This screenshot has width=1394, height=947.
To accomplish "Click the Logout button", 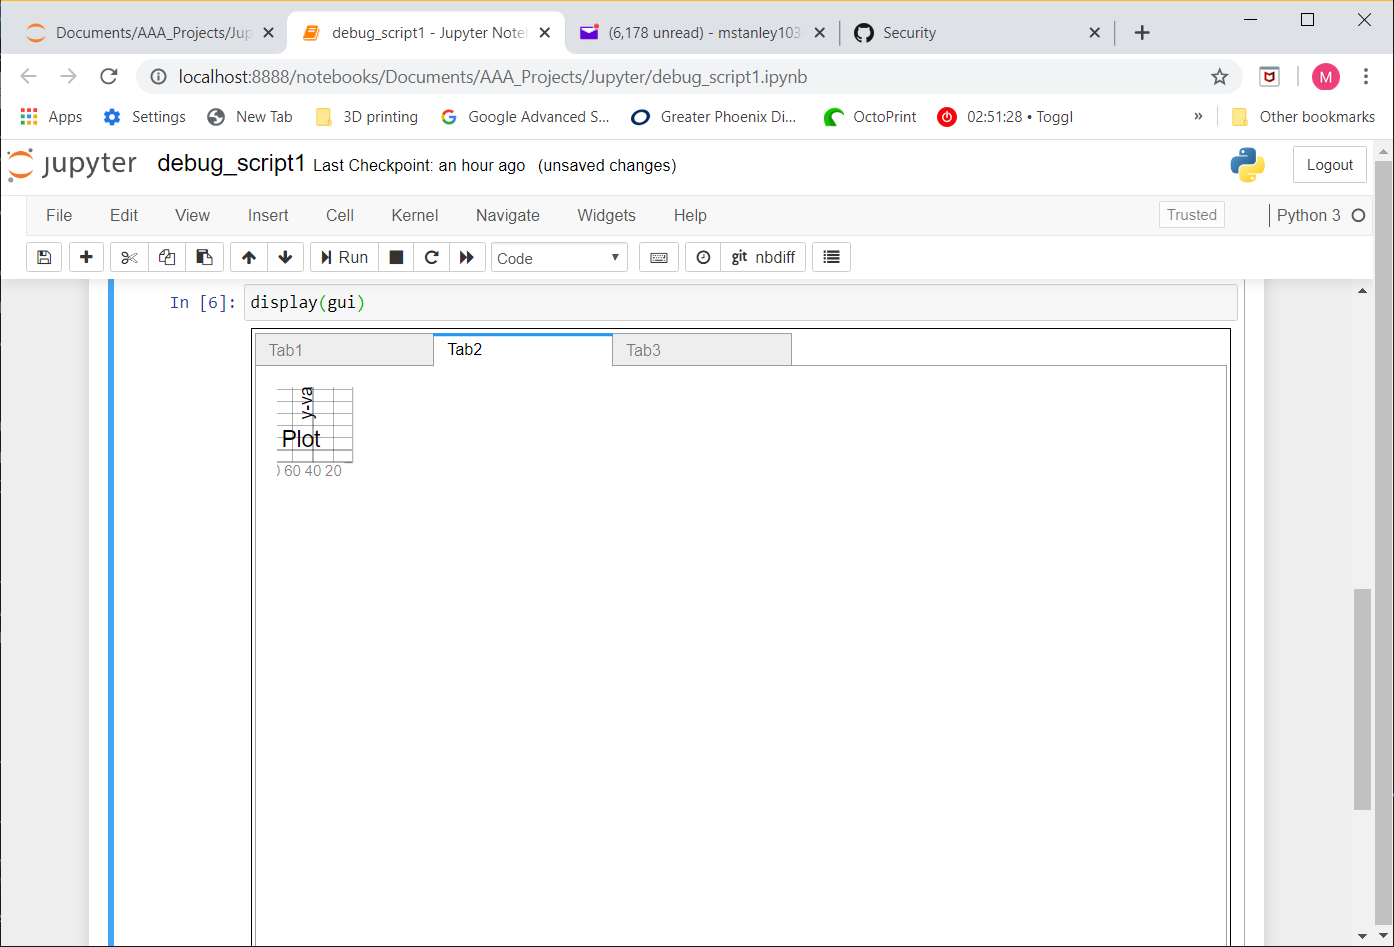I will 1330,164.
